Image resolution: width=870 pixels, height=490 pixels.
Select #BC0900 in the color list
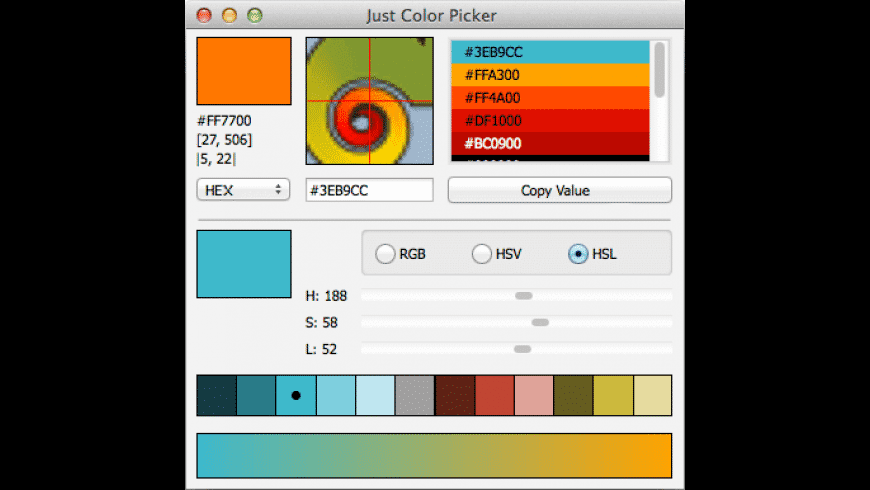(550, 144)
